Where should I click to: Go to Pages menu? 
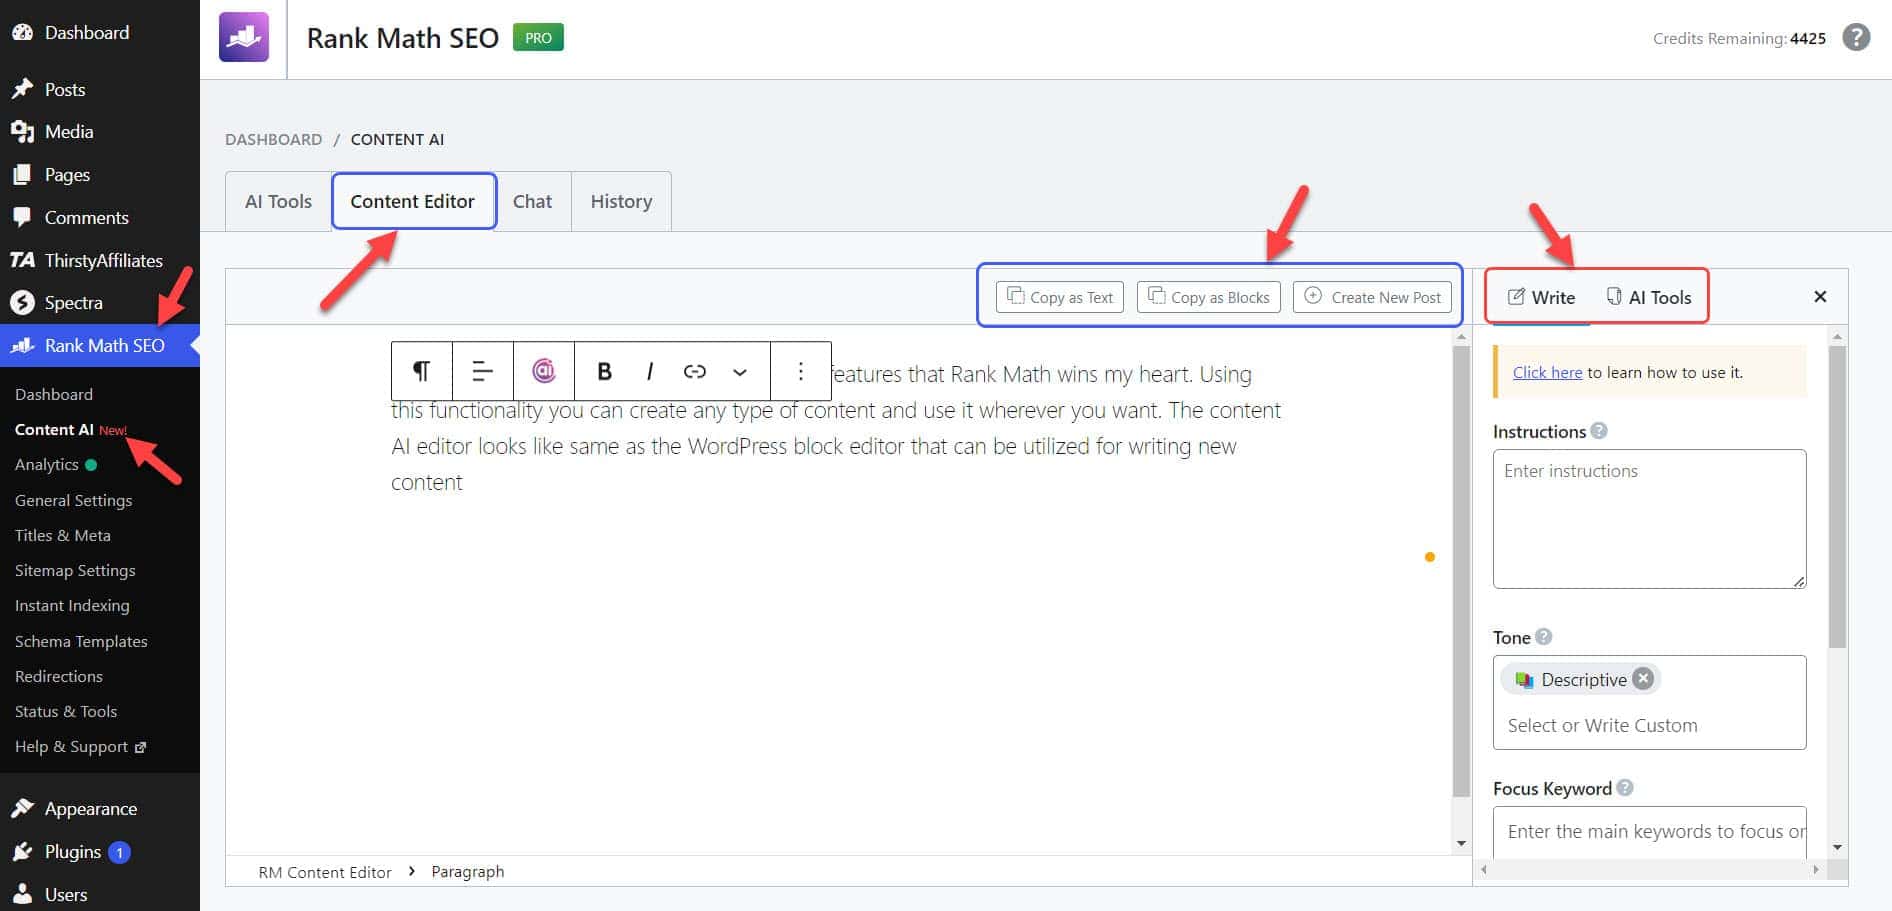pos(67,174)
